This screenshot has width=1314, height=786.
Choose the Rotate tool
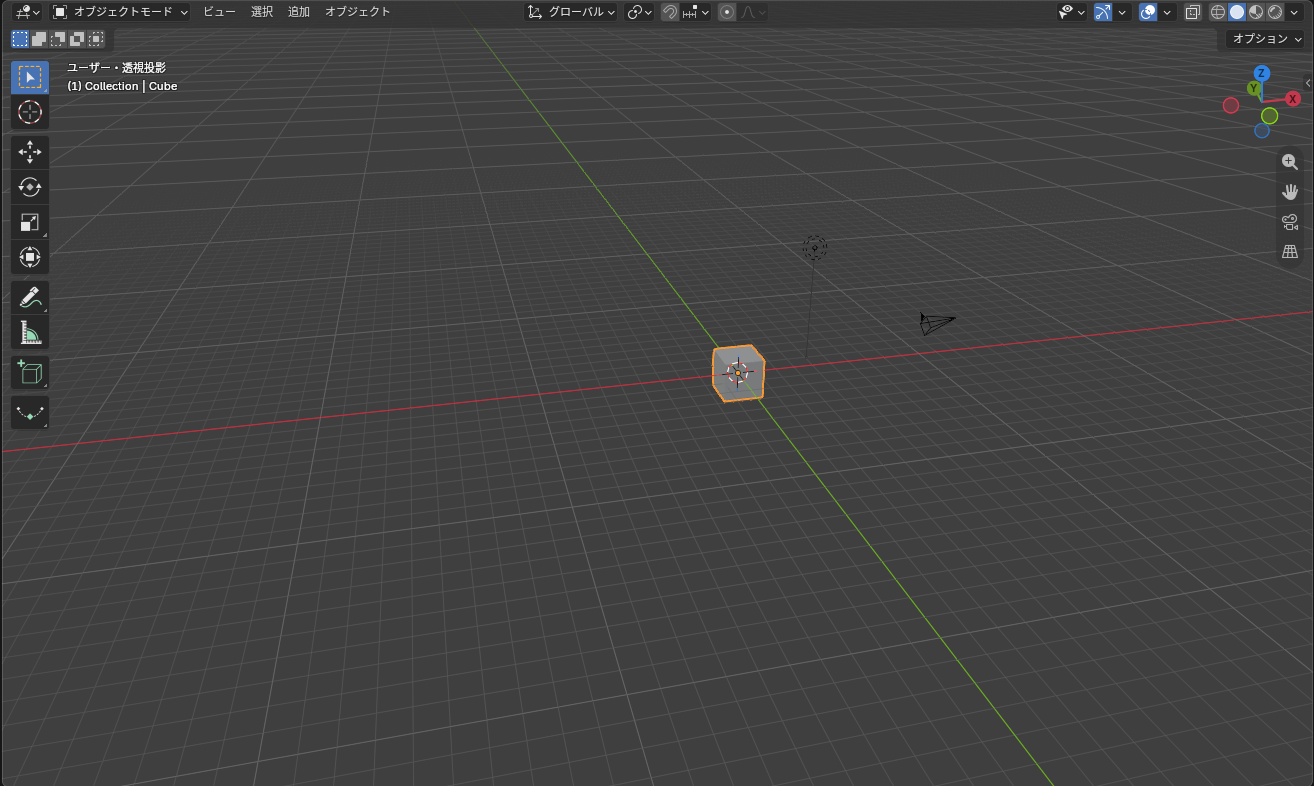click(x=30, y=187)
